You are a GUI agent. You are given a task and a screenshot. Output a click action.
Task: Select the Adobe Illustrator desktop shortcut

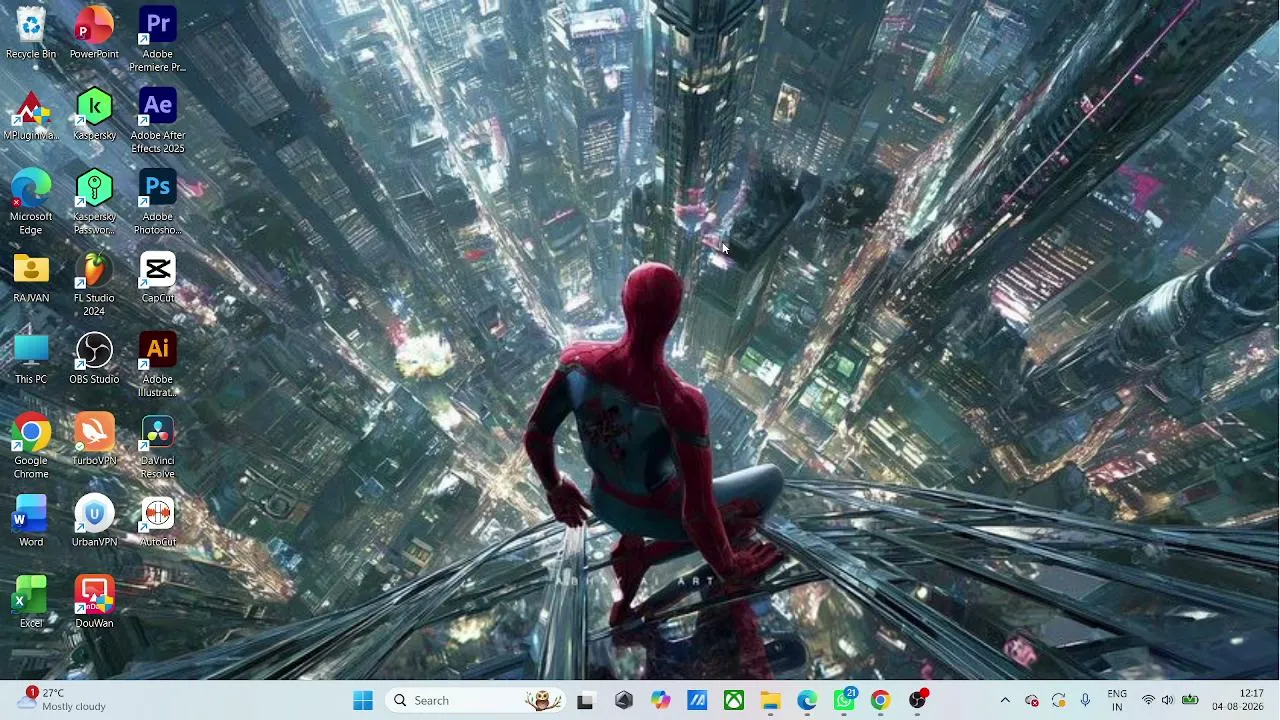tap(157, 365)
